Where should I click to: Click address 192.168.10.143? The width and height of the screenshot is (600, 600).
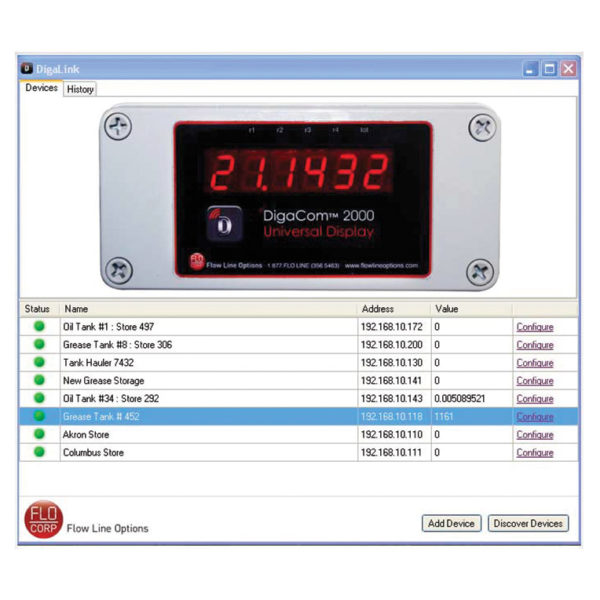tap(391, 399)
